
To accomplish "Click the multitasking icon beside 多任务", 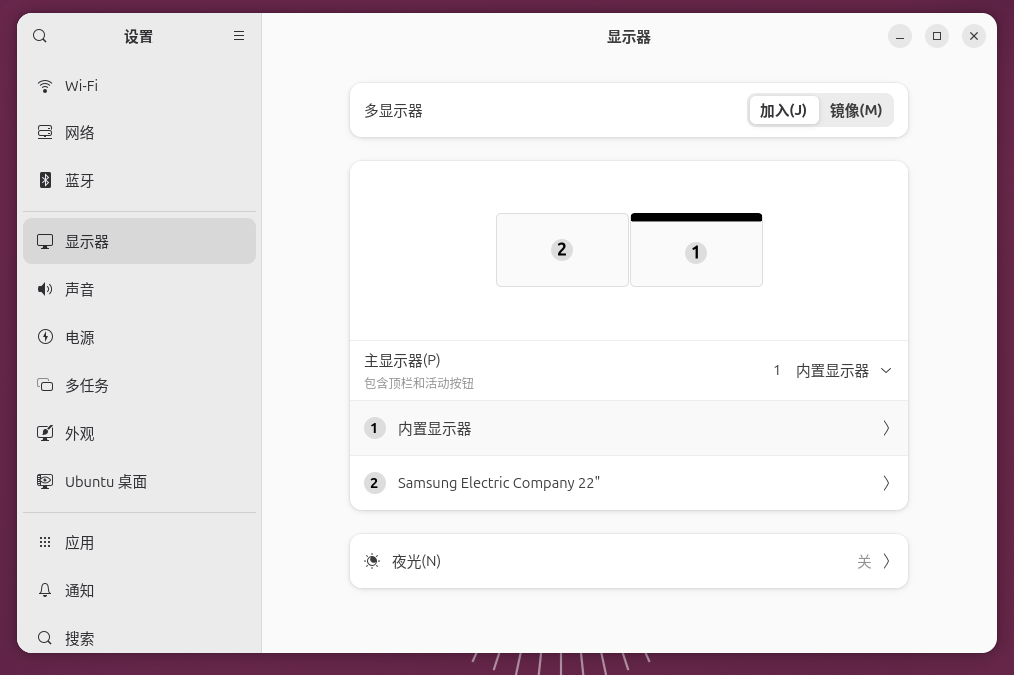I will (45, 385).
